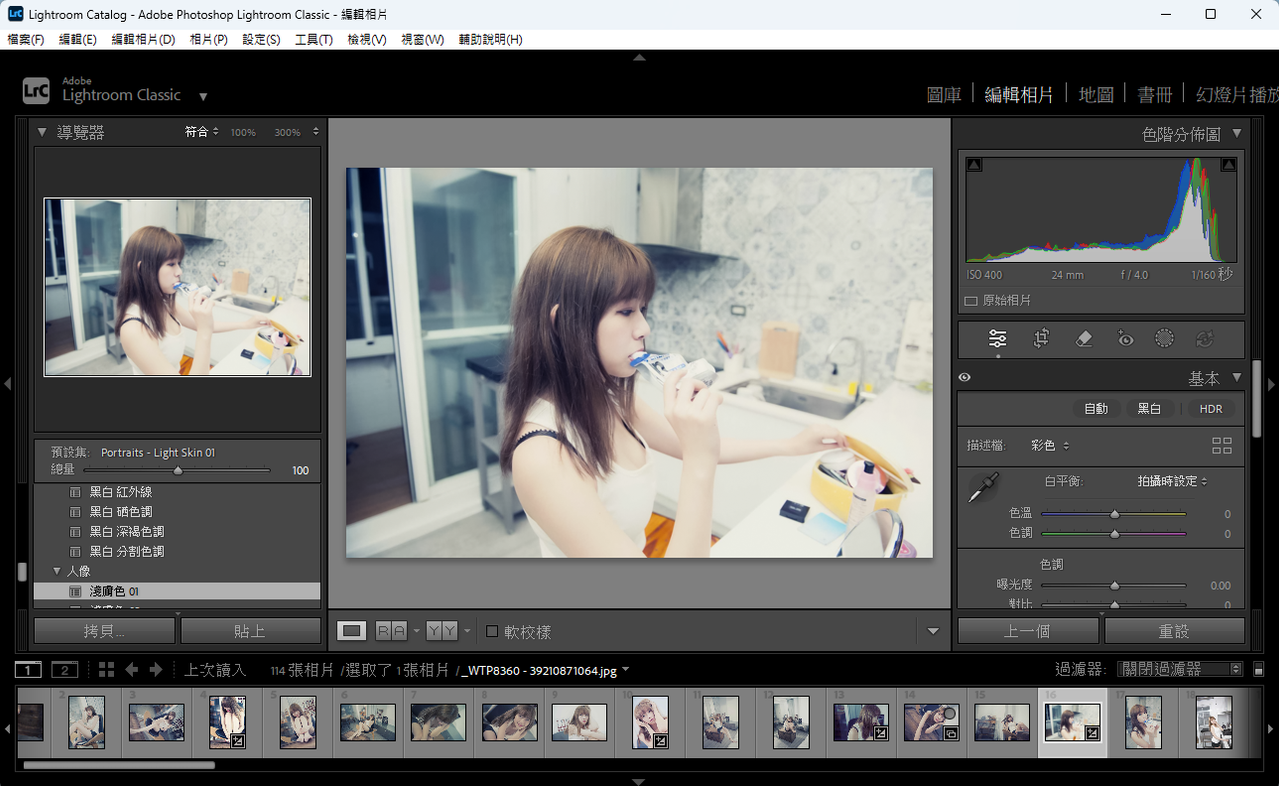Enable the 軟校樣 soft proofing checkbox

click(x=492, y=632)
